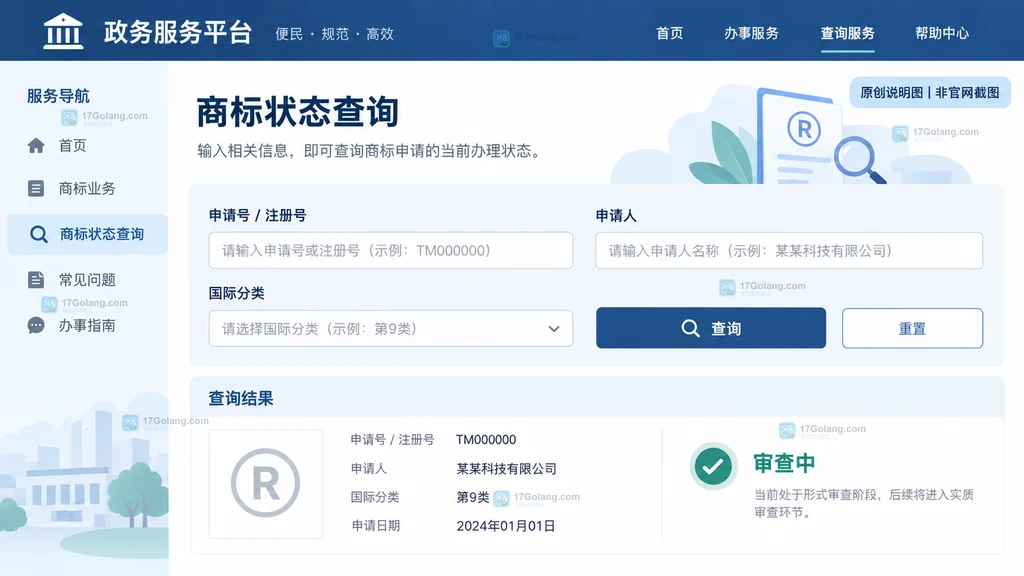Click the 政务服务平台 site title
This screenshot has width=1024, height=576.
[178, 32]
